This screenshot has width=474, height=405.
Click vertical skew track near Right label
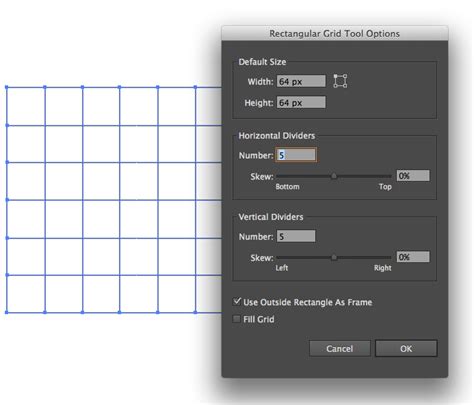[x=383, y=257]
